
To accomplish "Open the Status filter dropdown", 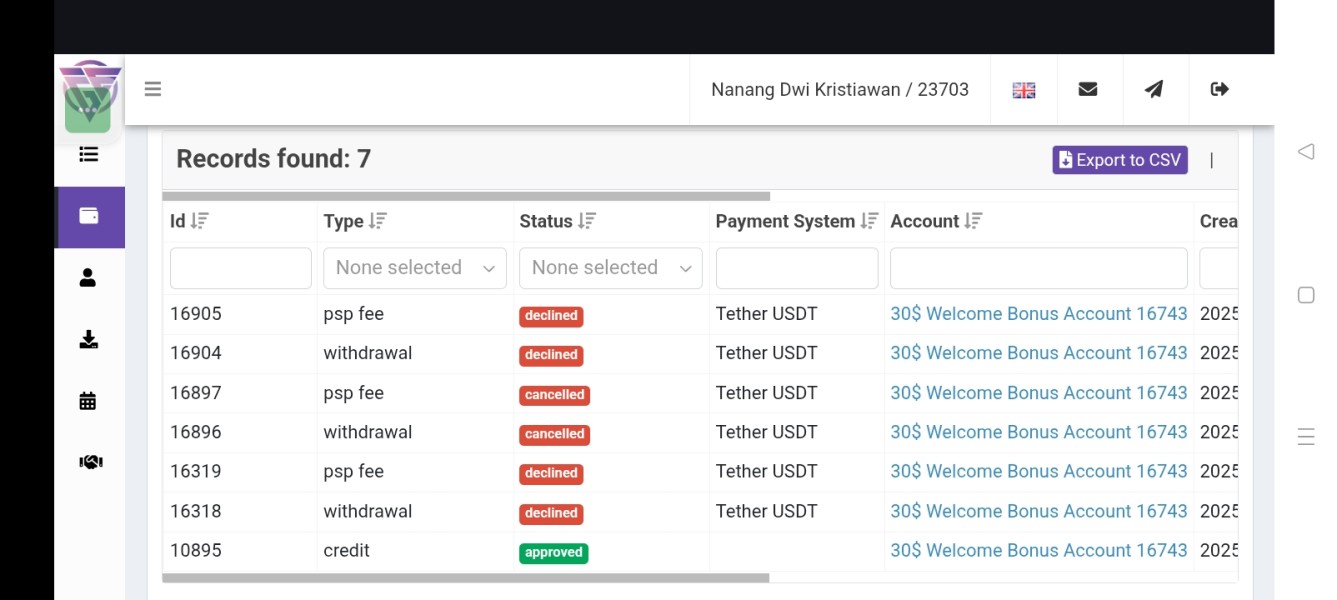I will tap(611, 268).
